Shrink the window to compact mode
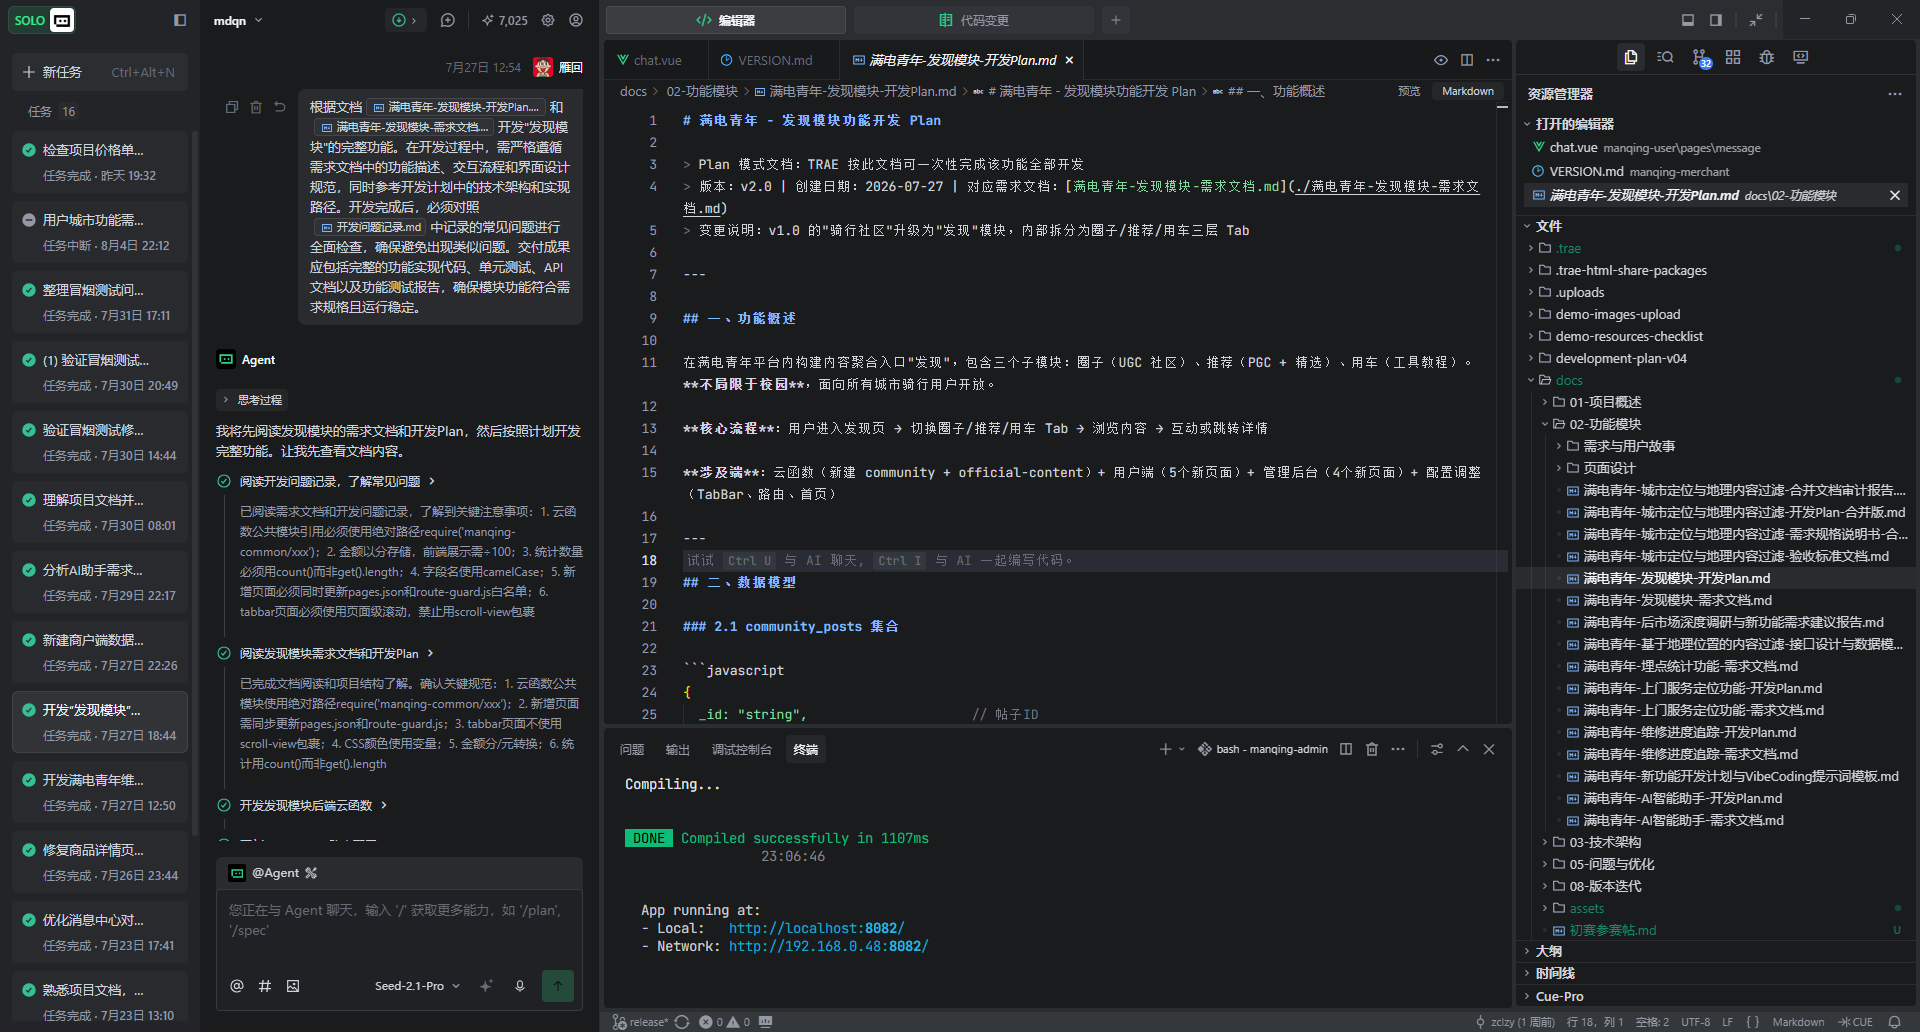The height and width of the screenshot is (1032, 1920). 1756,20
